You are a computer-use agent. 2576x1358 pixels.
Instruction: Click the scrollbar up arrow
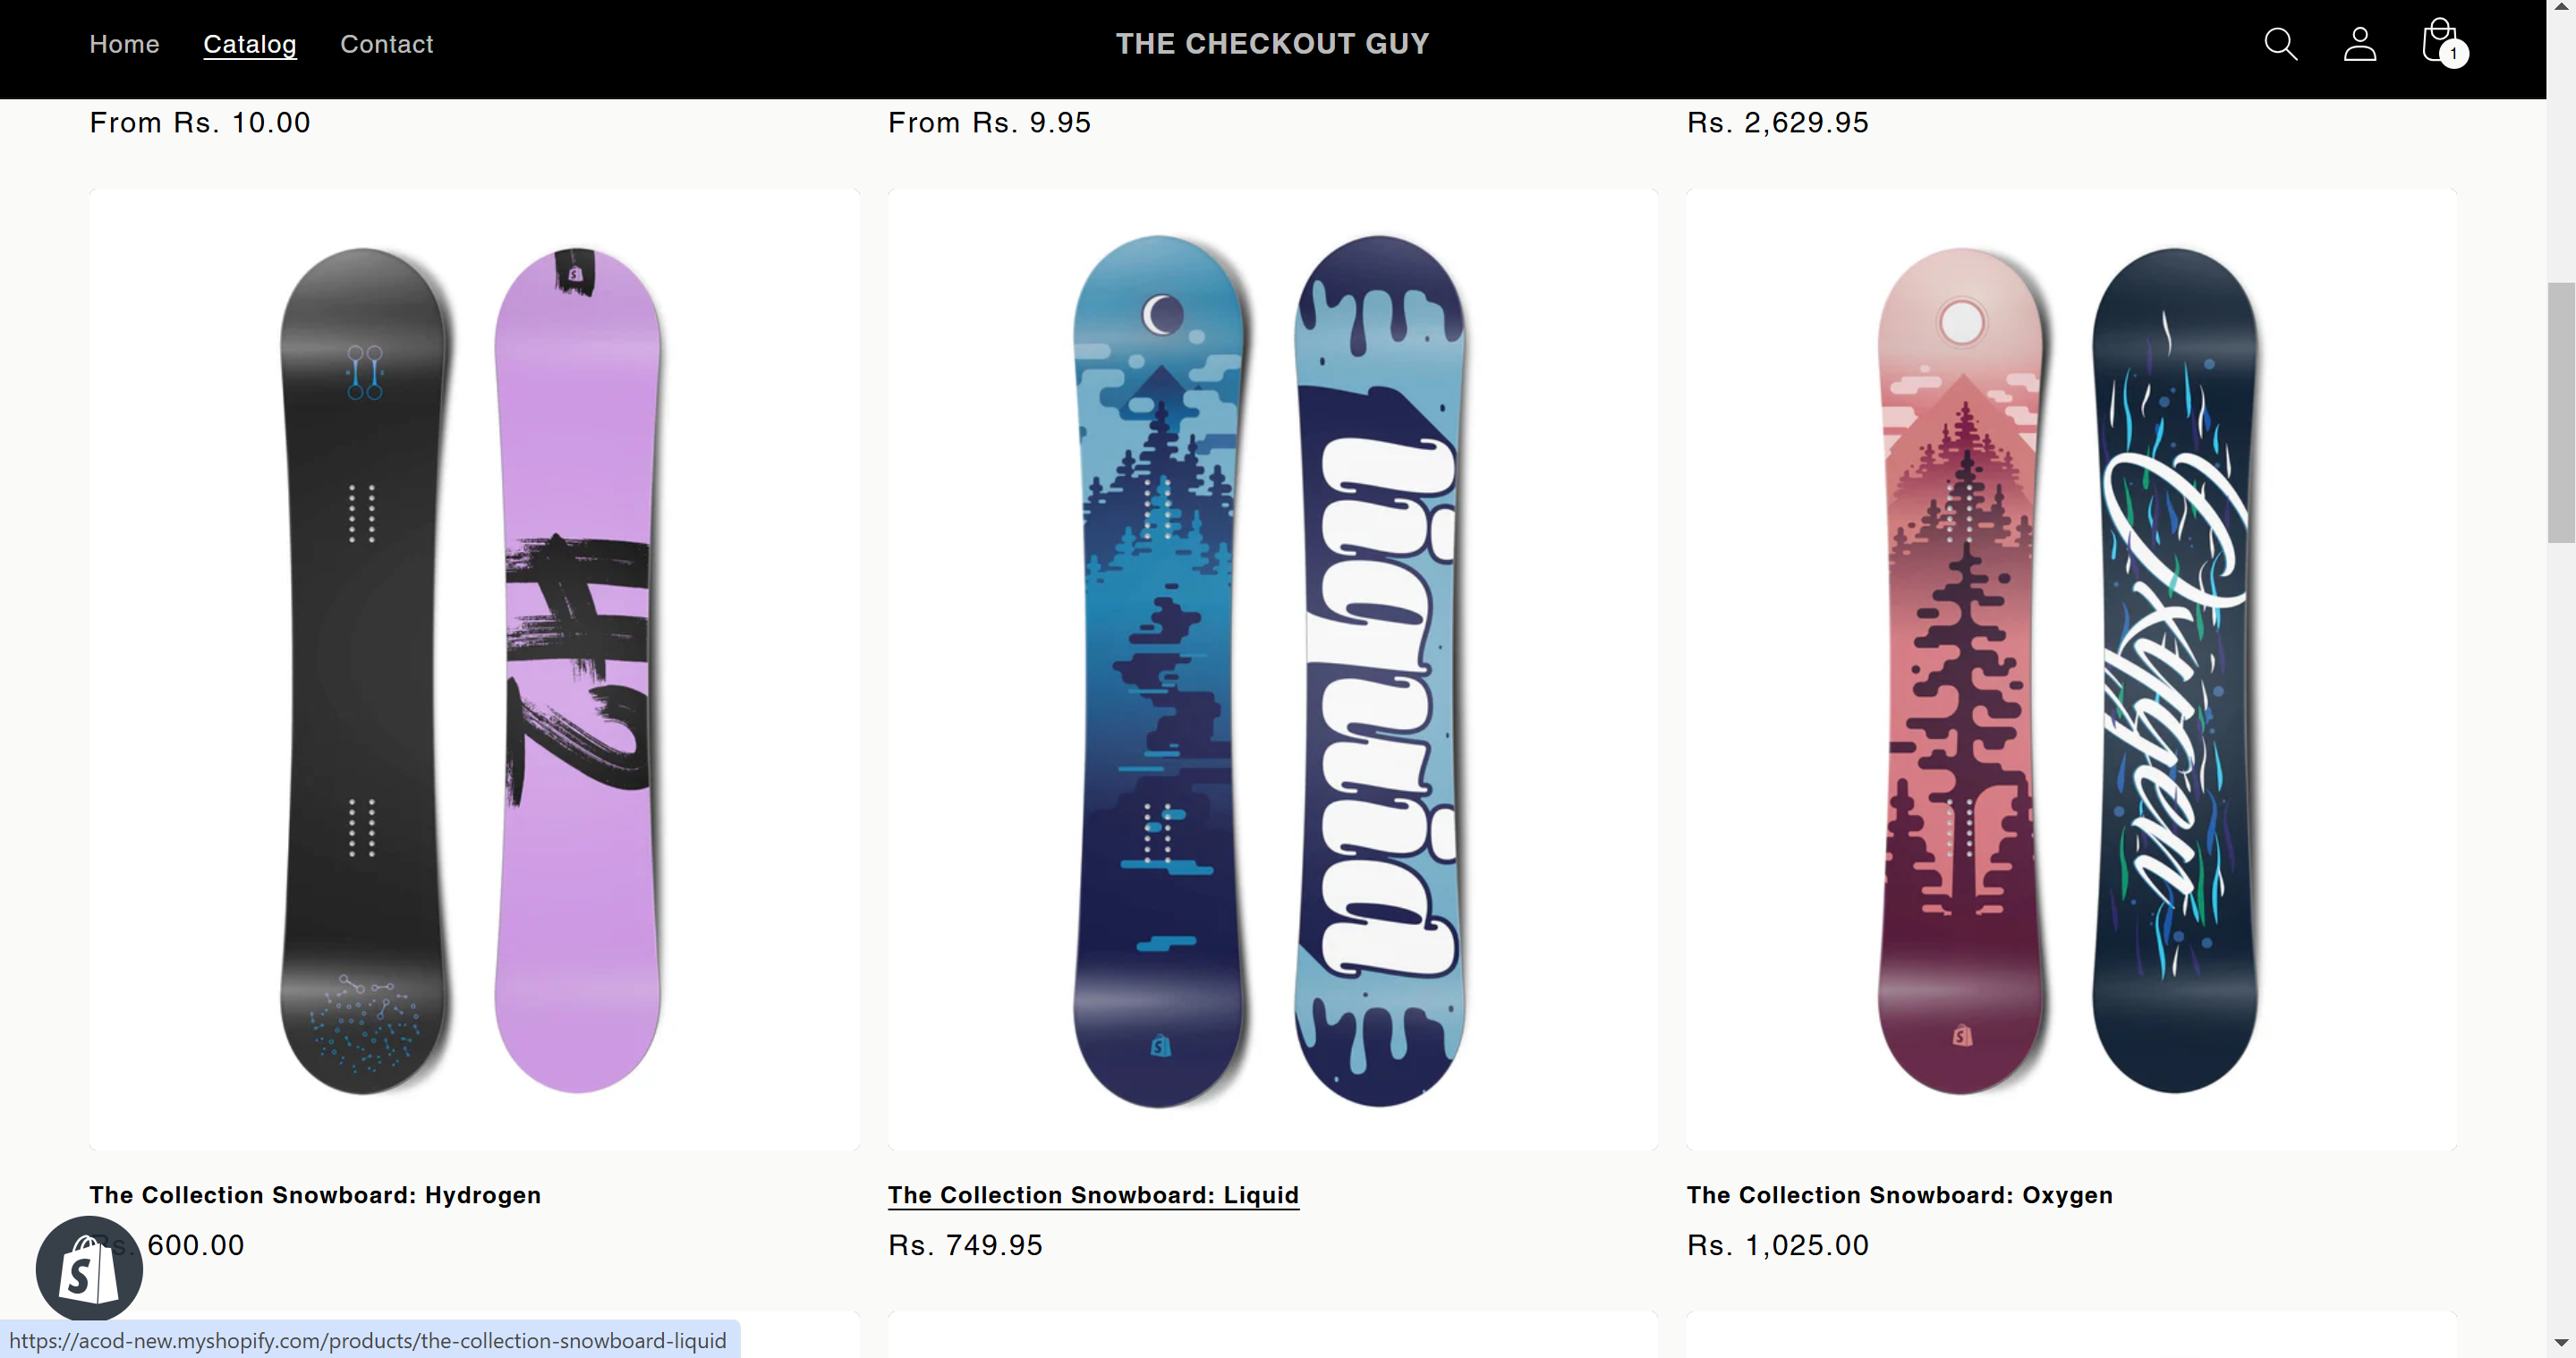[2561, 7]
